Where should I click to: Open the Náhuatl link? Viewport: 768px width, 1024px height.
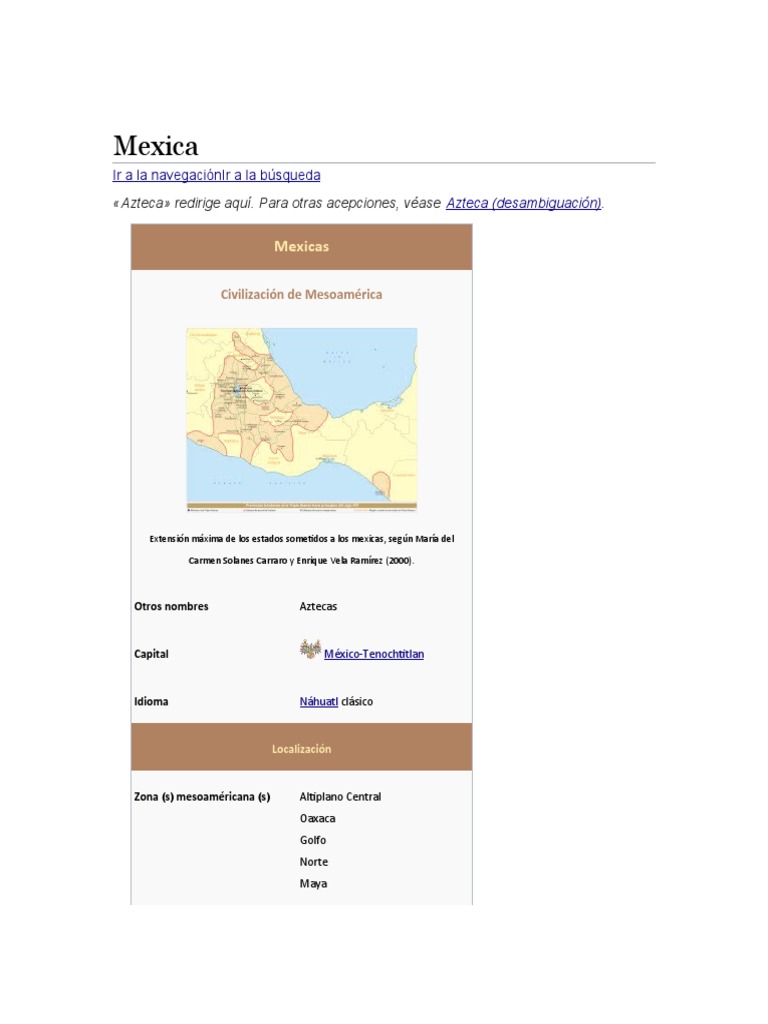[x=319, y=701]
